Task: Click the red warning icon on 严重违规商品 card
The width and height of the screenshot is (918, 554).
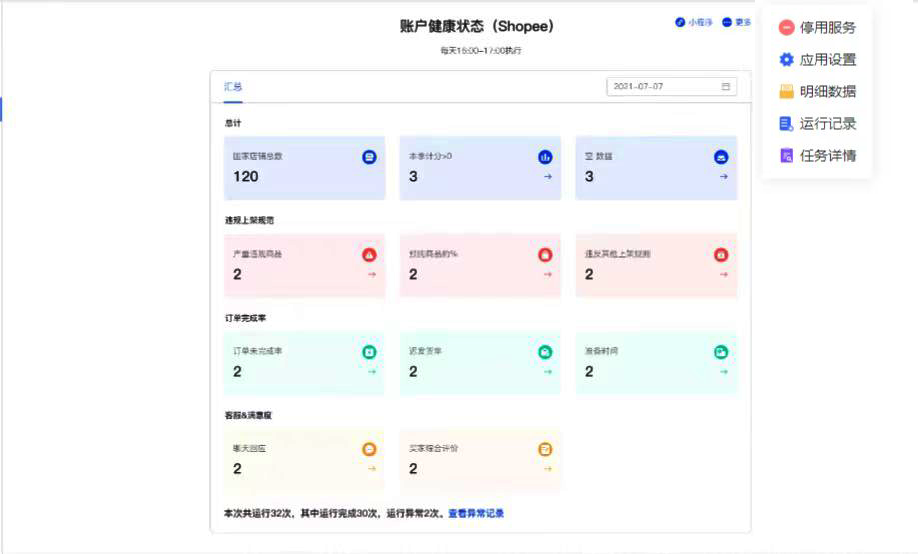Action: 369,255
